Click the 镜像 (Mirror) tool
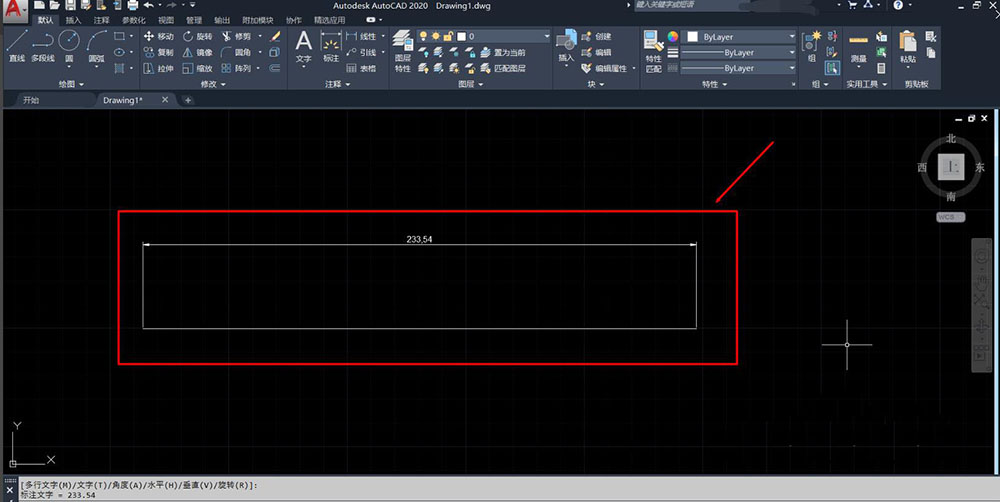1000x502 pixels. click(198, 52)
